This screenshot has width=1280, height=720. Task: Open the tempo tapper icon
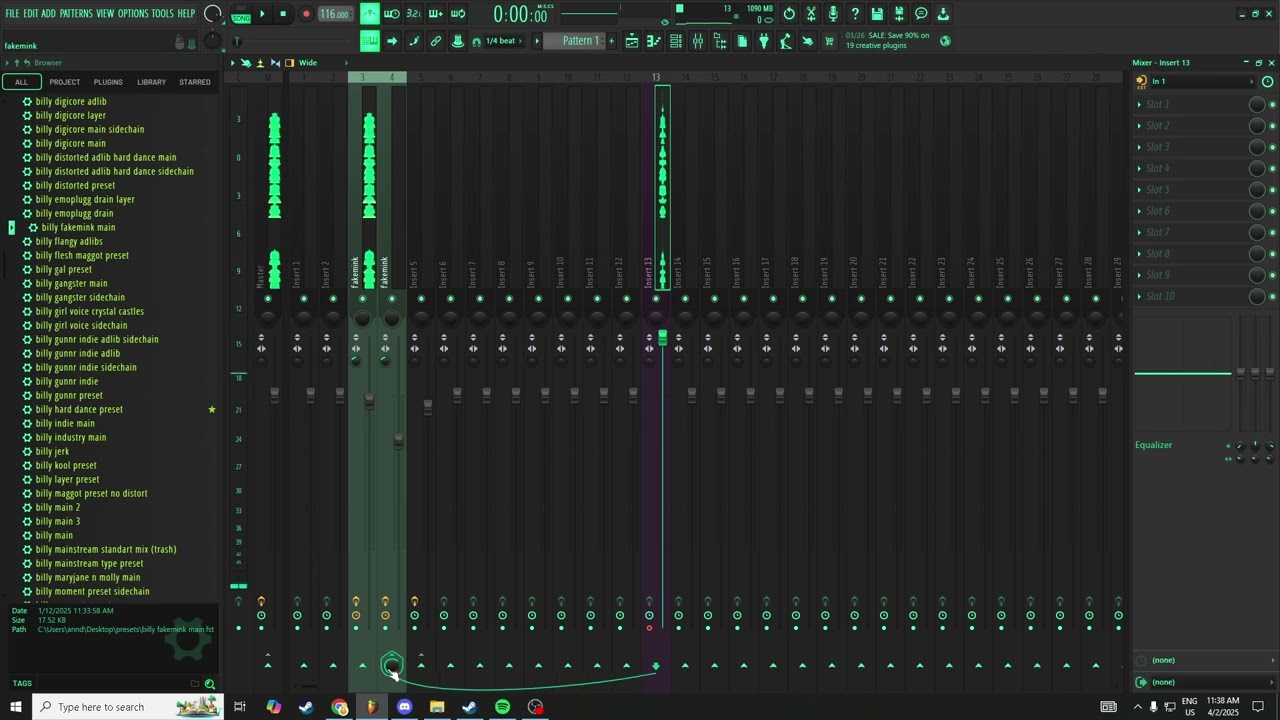pyautogui.click(x=786, y=41)
